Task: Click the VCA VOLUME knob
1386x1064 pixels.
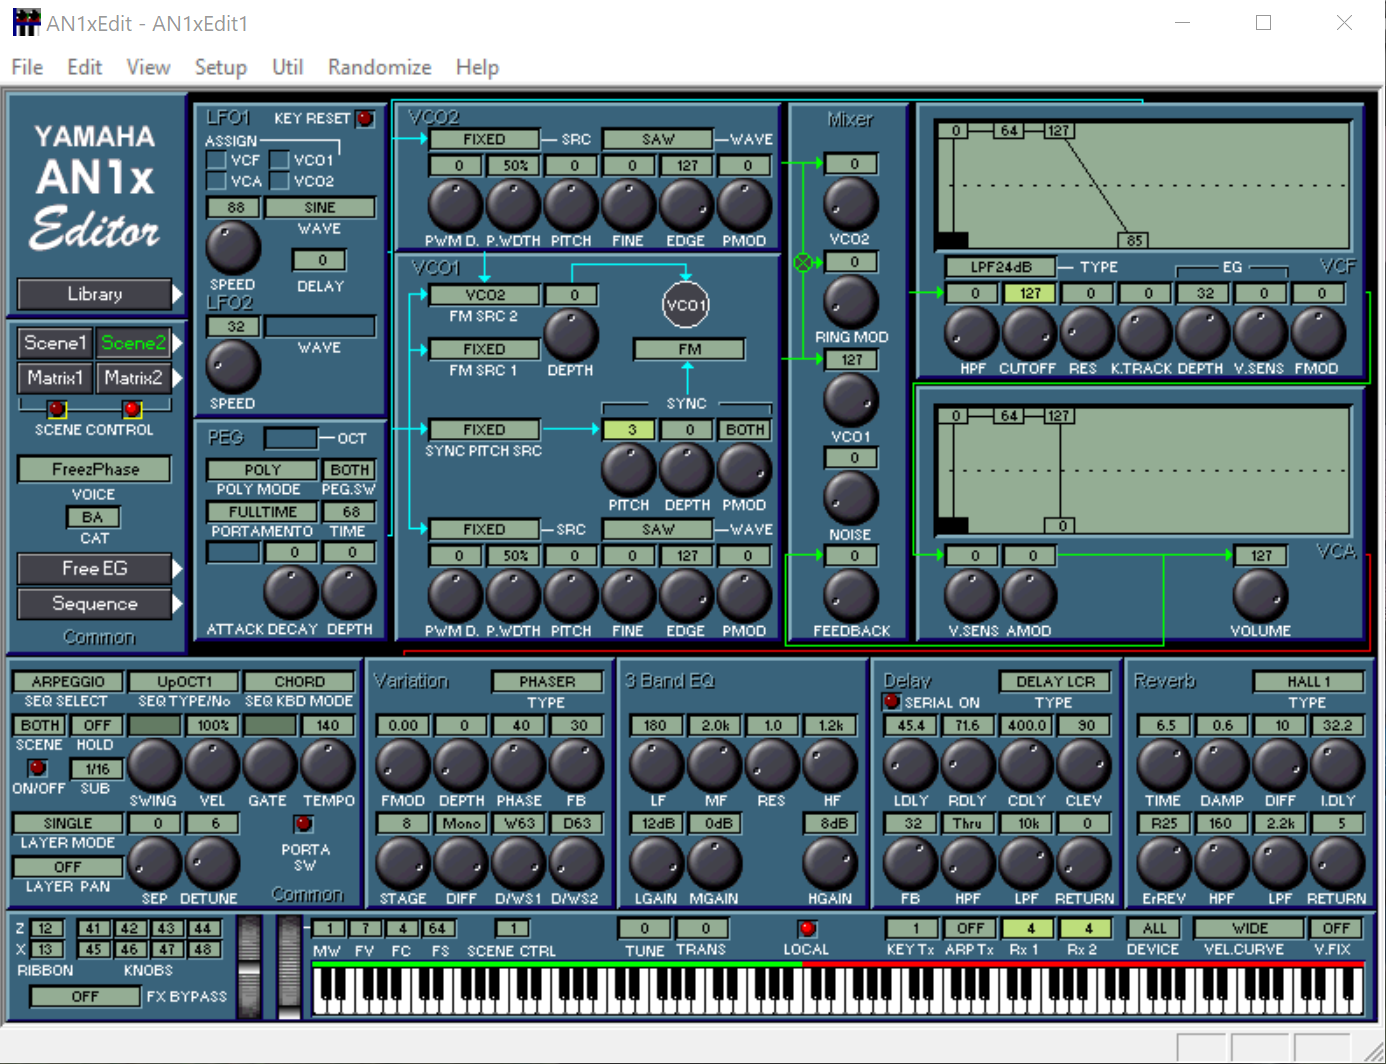Action: point(1260,595)
